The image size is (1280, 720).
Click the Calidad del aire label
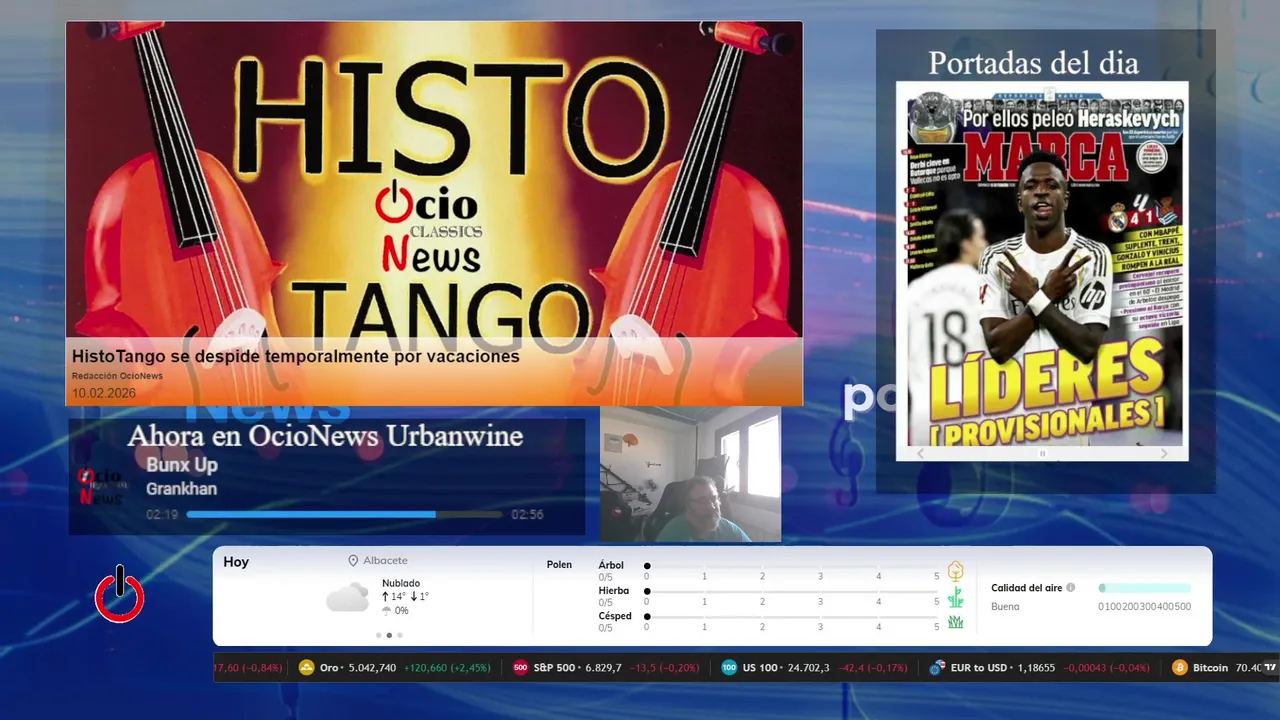click(x=1027, y=588)
